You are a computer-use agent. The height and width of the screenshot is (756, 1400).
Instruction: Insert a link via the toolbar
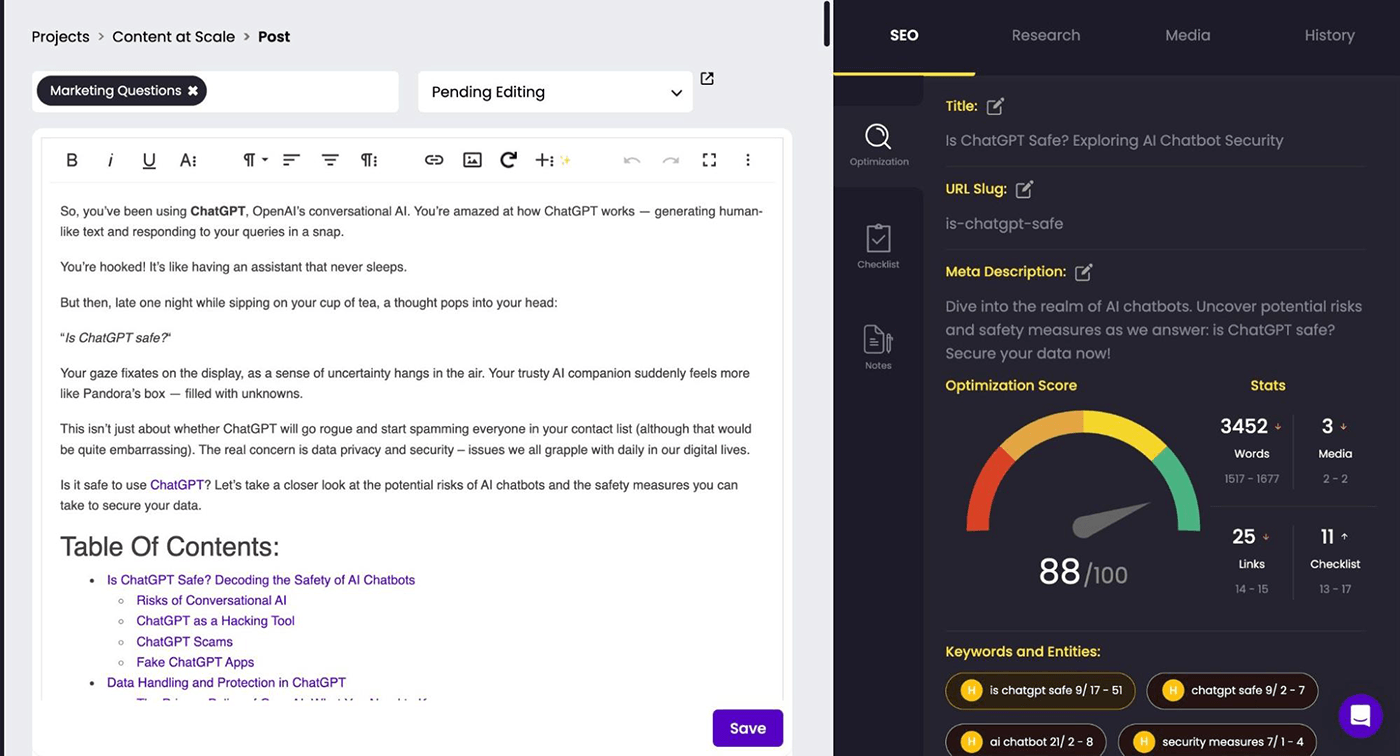point(434,160)
